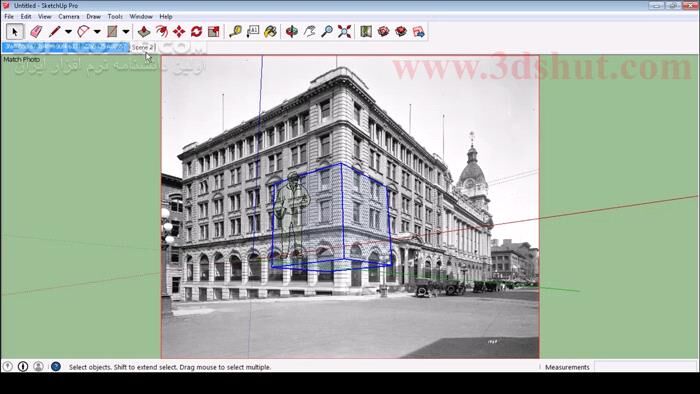The height and width of the screenshot is (394, 700).
Task: Click the 'Select objects' status bar hint
Action: pos(170,367)
